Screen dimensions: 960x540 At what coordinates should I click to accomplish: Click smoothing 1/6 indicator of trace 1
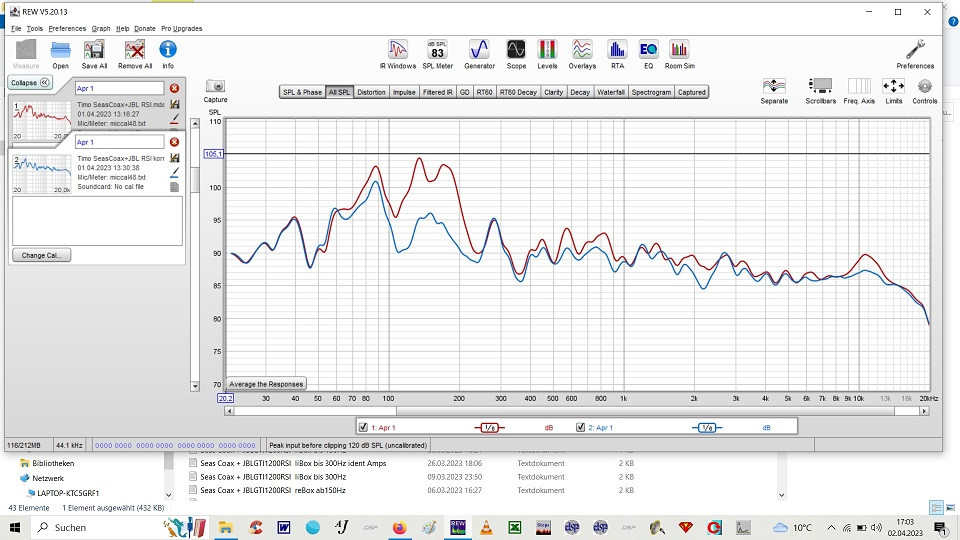pos(489,427)
